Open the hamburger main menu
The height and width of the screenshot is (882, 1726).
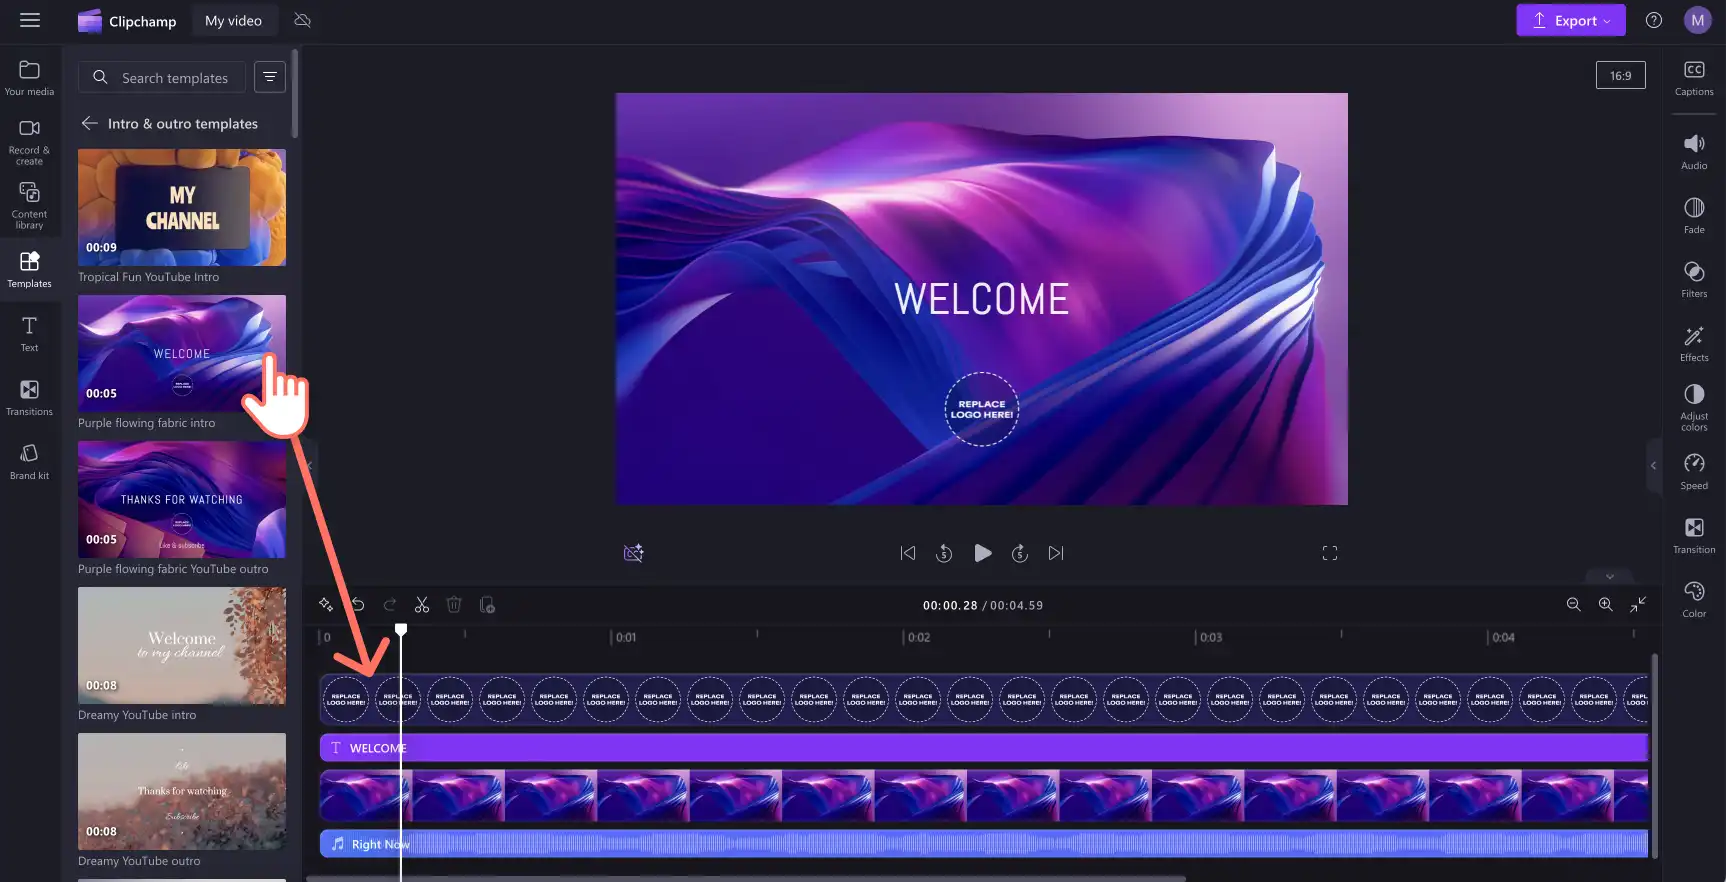coord(30,20)
